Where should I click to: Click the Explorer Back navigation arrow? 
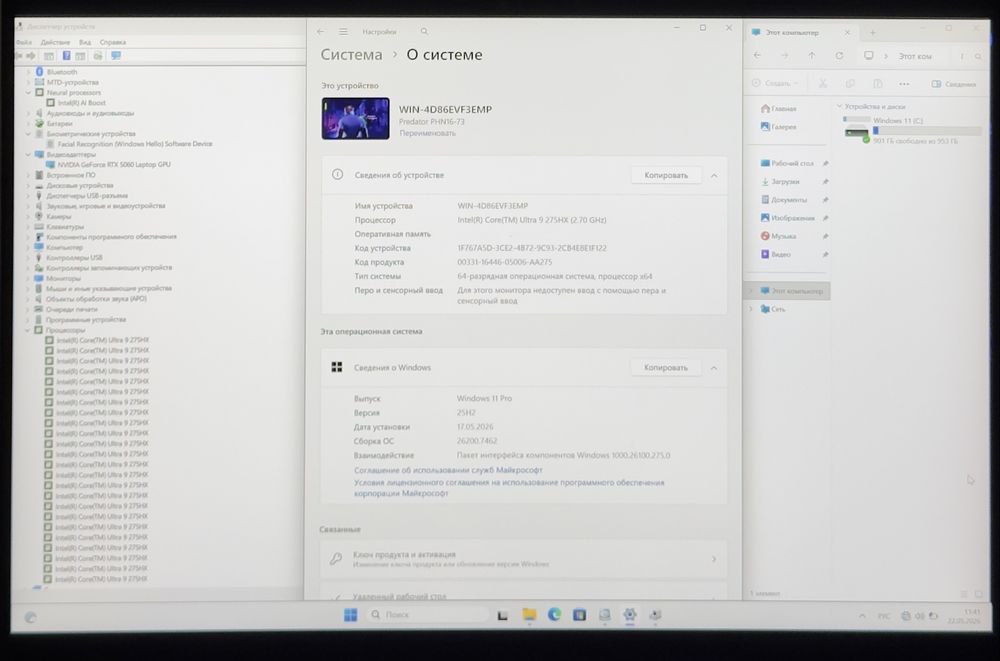pyautogui.click(x=757, y=56)
